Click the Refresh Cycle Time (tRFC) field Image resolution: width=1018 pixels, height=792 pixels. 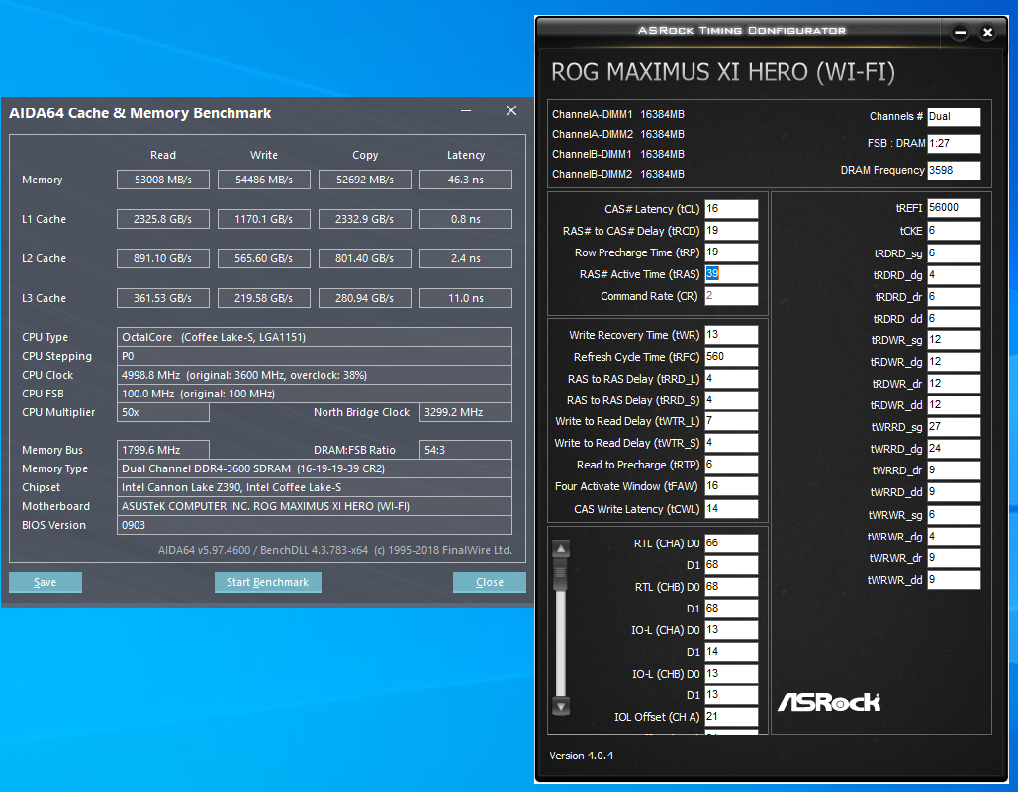coord(731,356)
